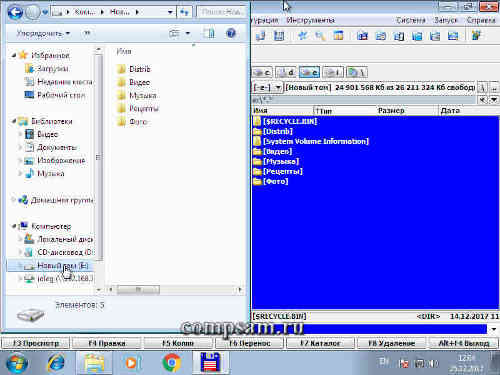This screenshot has width=500, height=375.
Task: Click the Имя column header in Explorer
Action: pyautogui.click(x=124, y=51)
